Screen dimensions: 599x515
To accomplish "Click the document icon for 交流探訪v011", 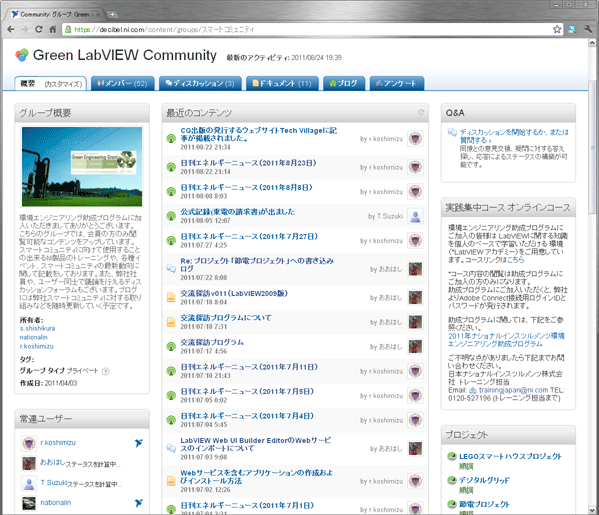I will point(171,297).
